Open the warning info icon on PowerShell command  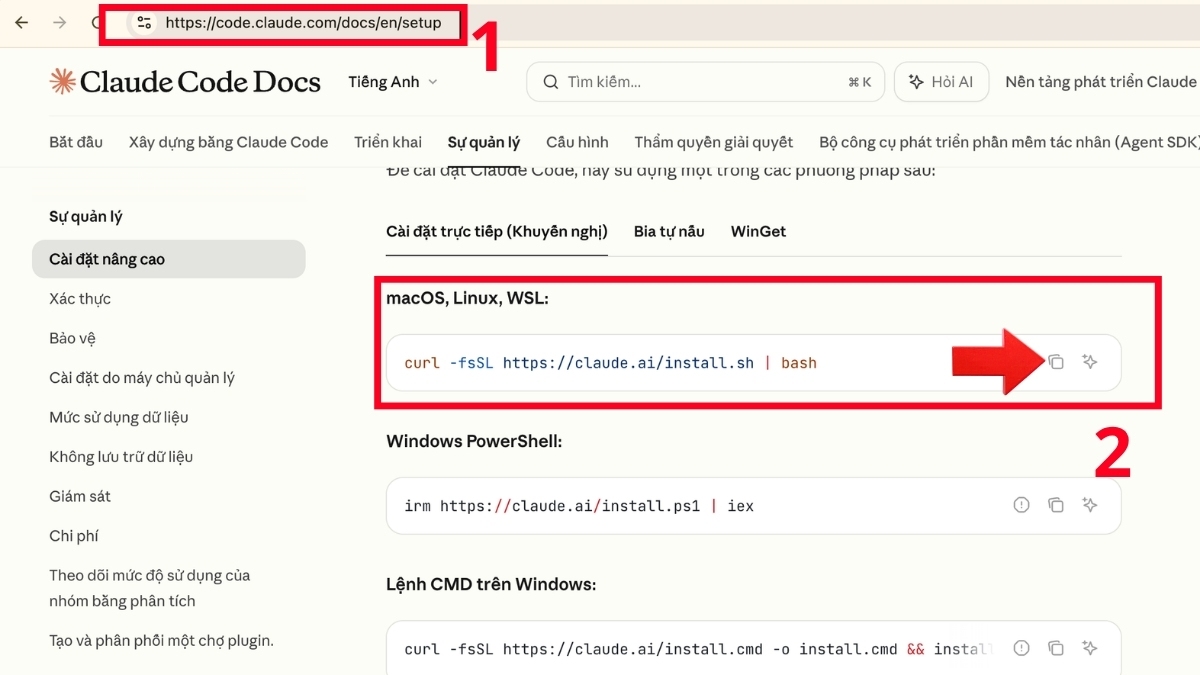click(x=1021, y=505)
